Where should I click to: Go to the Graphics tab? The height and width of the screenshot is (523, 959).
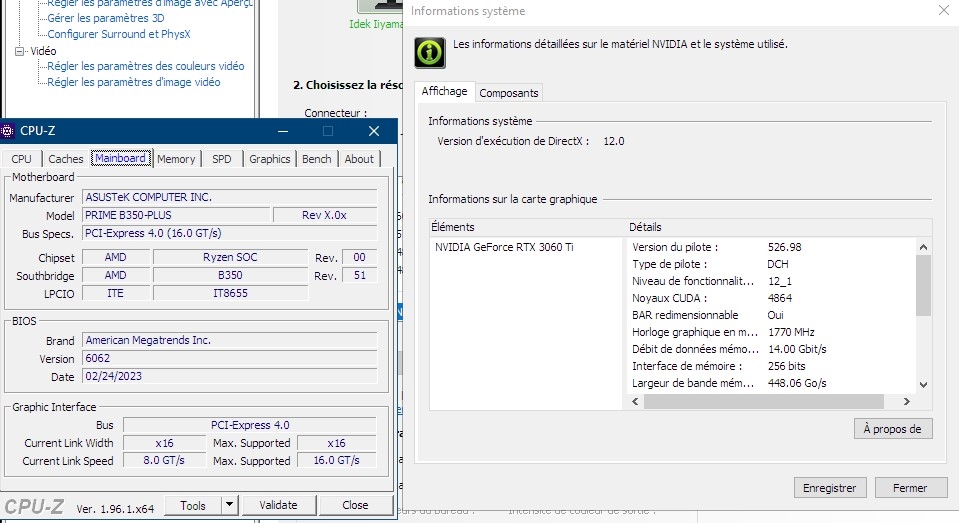(x=269, y=159)
